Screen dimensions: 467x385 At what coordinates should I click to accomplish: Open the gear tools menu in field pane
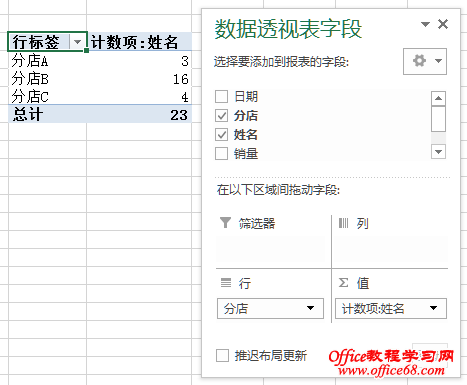pos(425,61)
